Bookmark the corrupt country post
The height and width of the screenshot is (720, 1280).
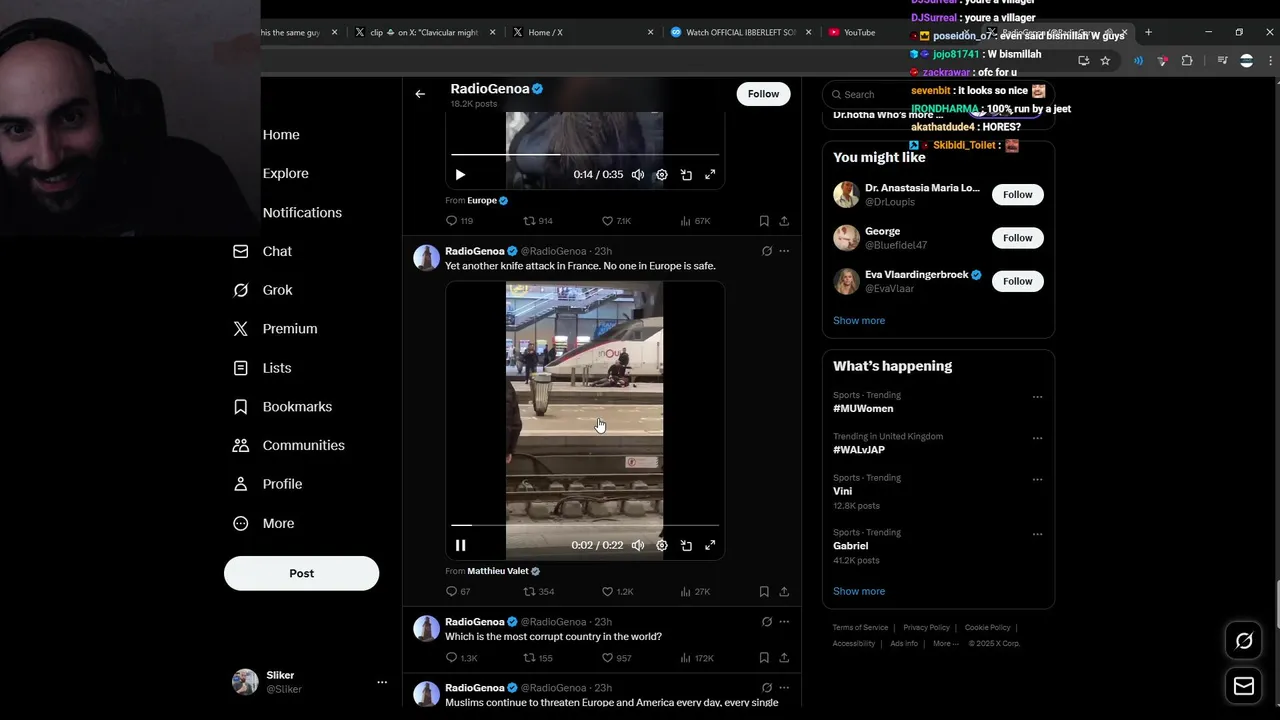764,658
